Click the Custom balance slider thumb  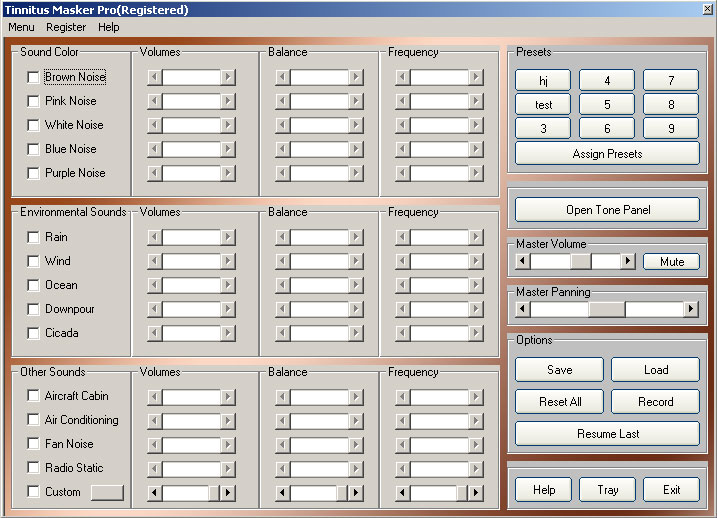tap(342, 492)
